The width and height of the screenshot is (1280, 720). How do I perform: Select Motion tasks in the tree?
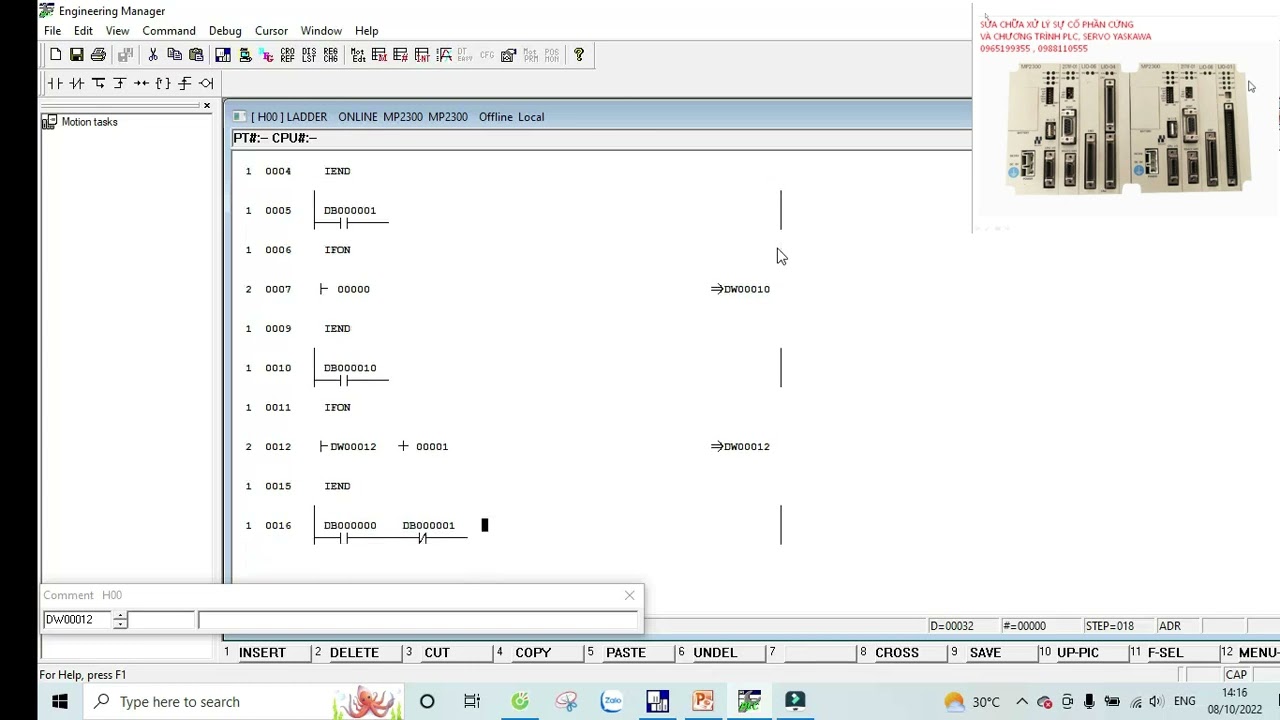pos(89,122)
